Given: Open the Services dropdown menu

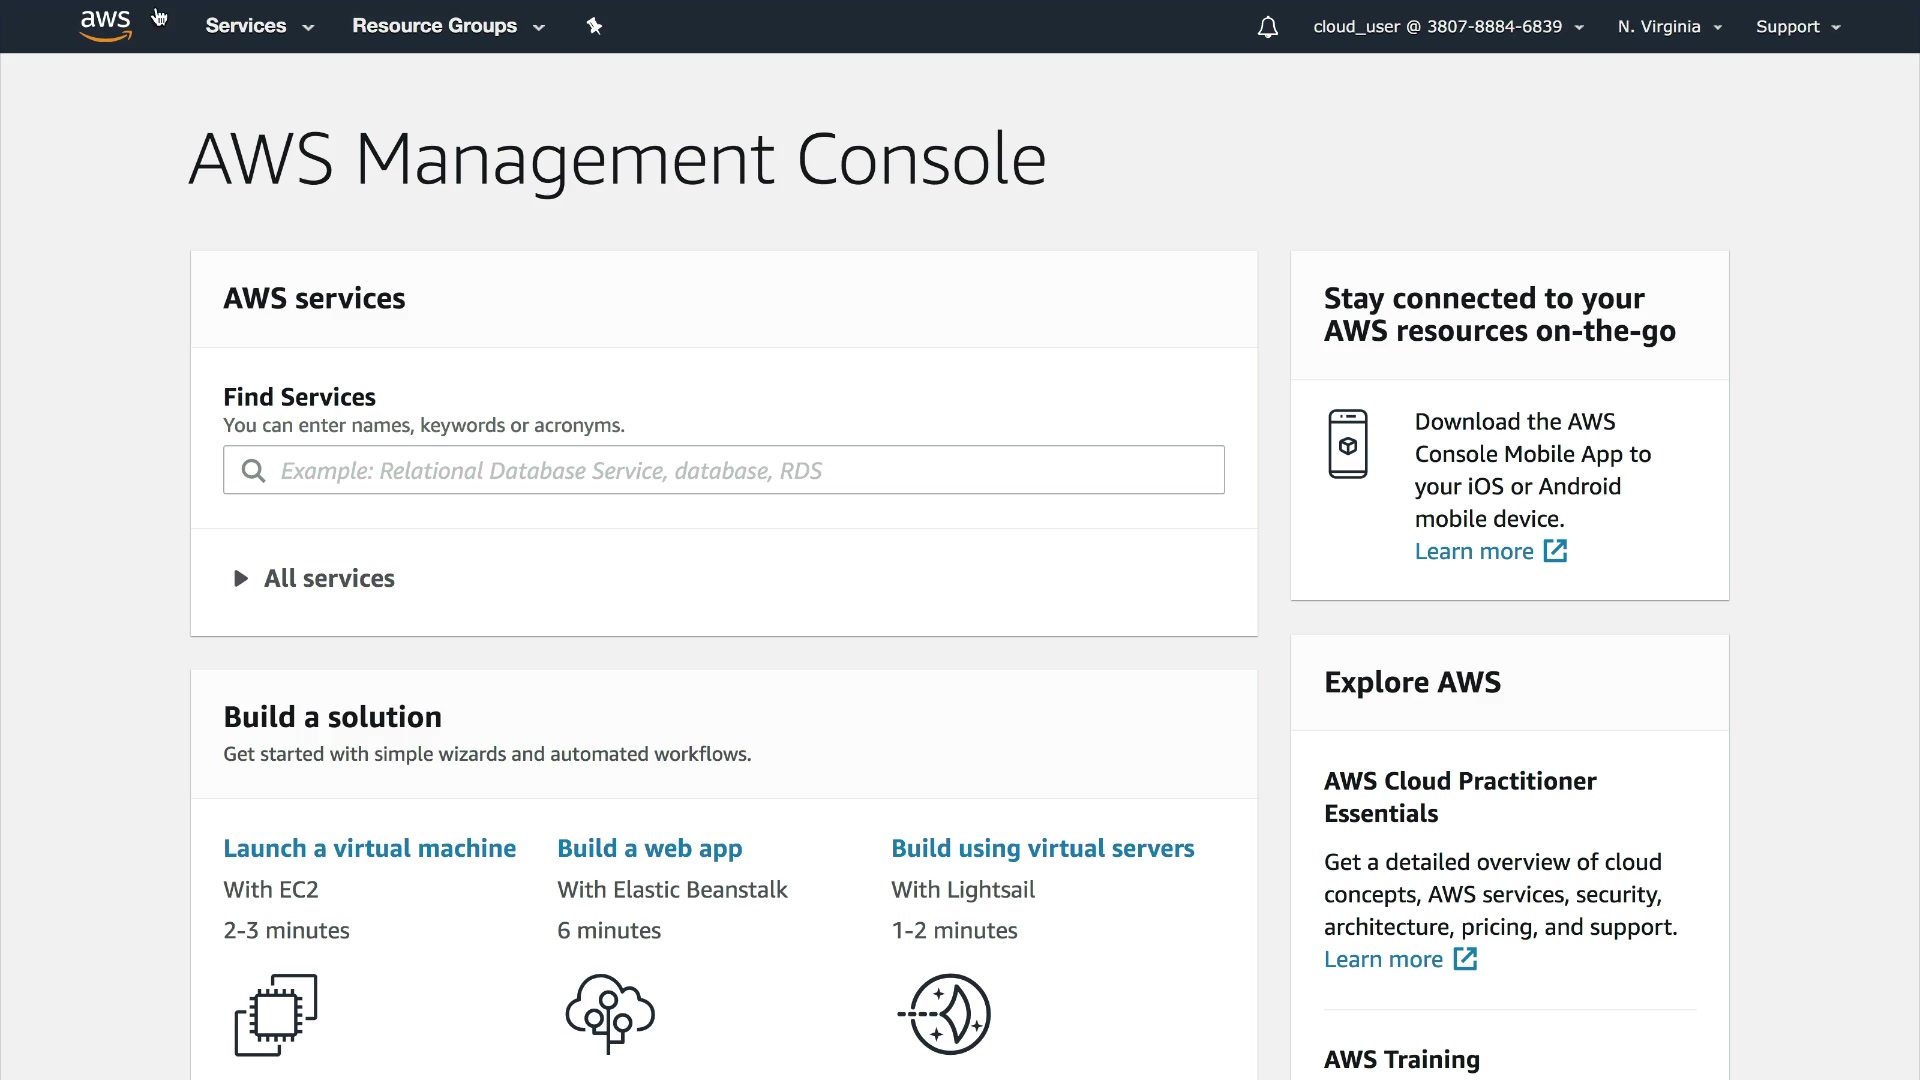Looking at the screenshot, I should click(x=259, y=26).
